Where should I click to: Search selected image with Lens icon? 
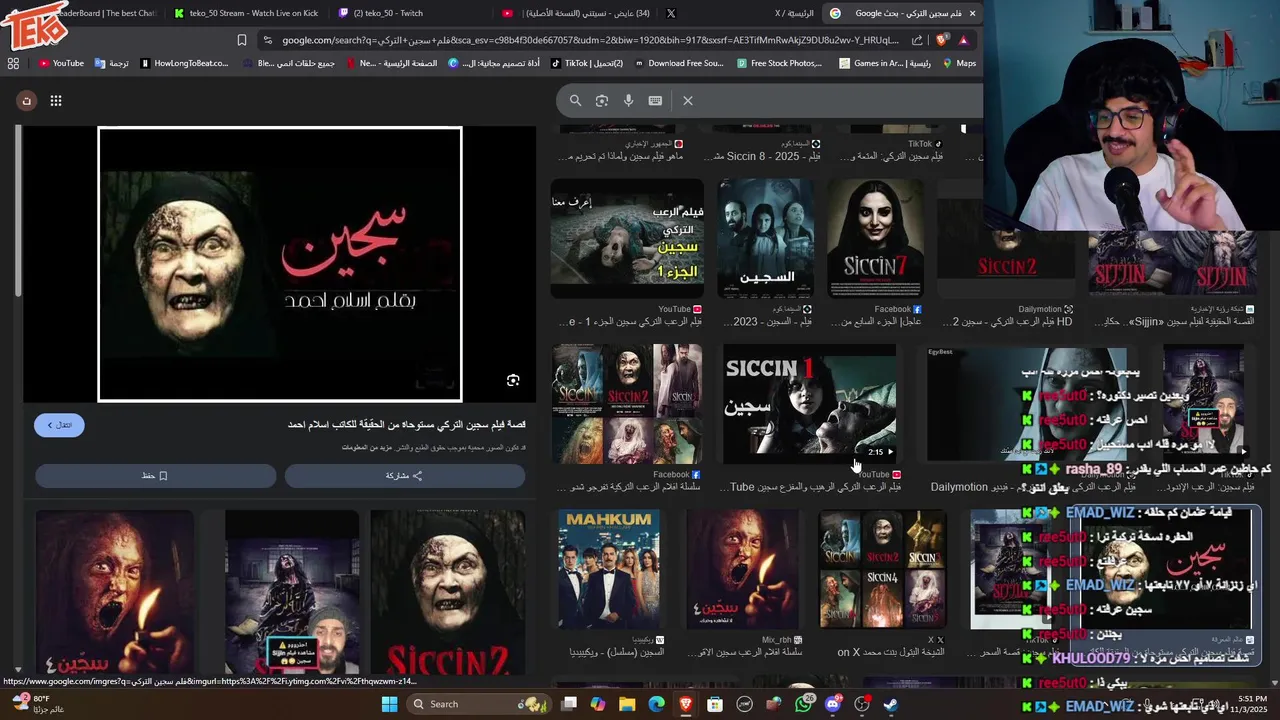[x=513, y=380]
